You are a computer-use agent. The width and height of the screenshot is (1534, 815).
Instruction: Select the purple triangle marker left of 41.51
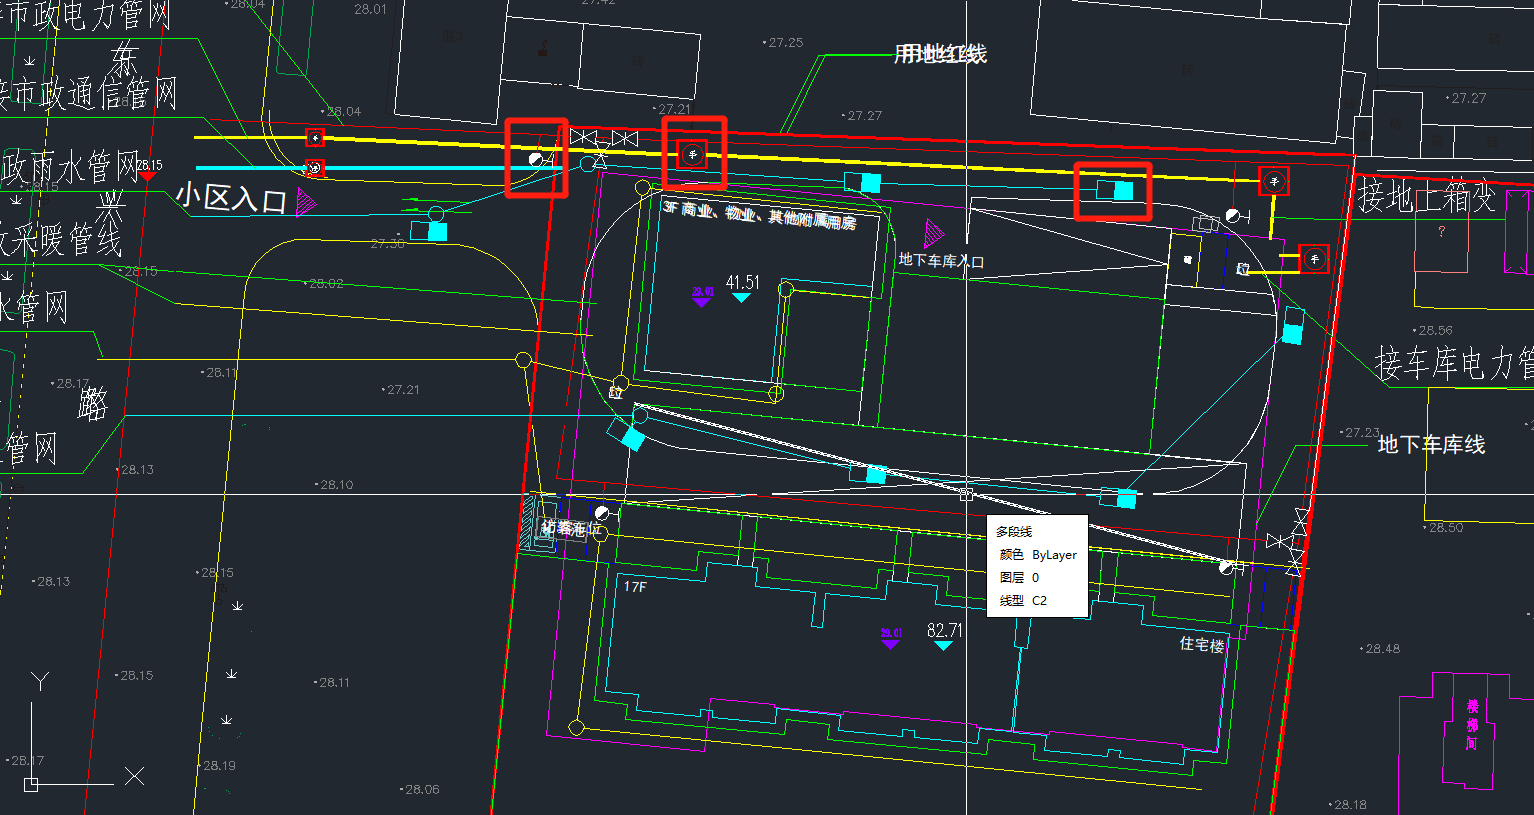(x=702, y=301)
